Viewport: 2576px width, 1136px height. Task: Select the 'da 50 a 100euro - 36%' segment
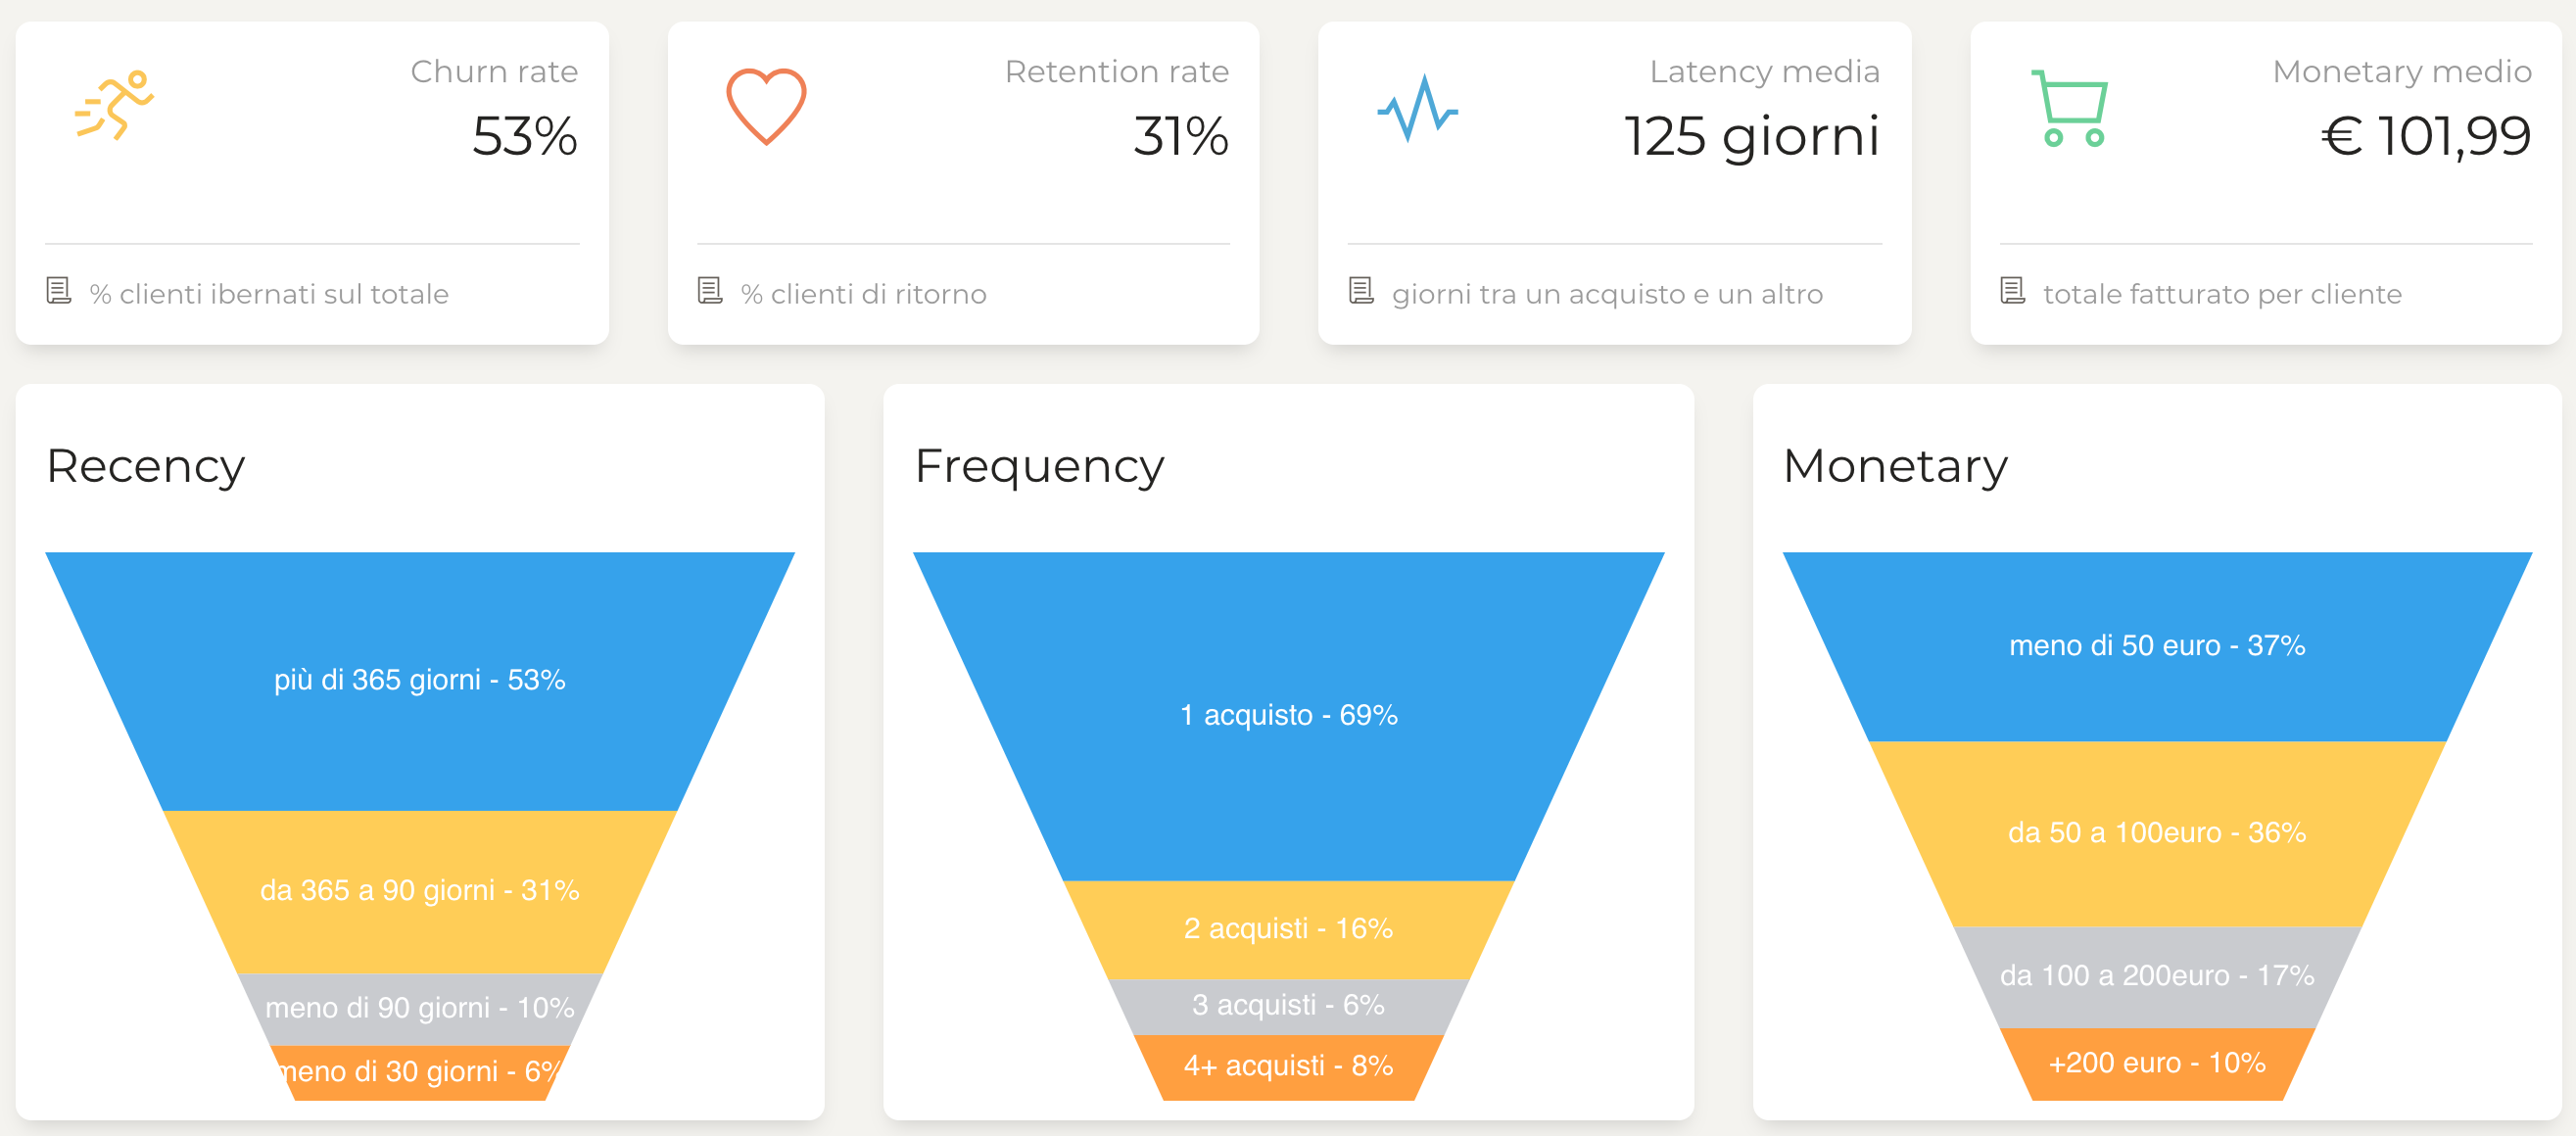point(2157,833)
